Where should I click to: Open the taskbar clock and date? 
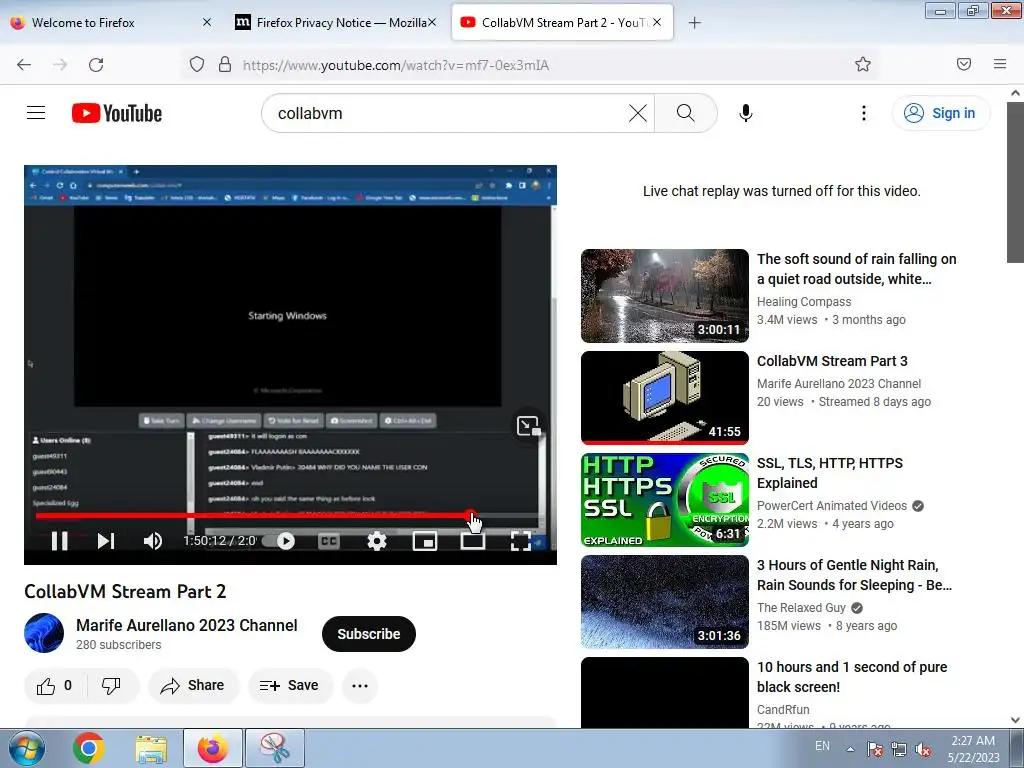click(973, 749)
